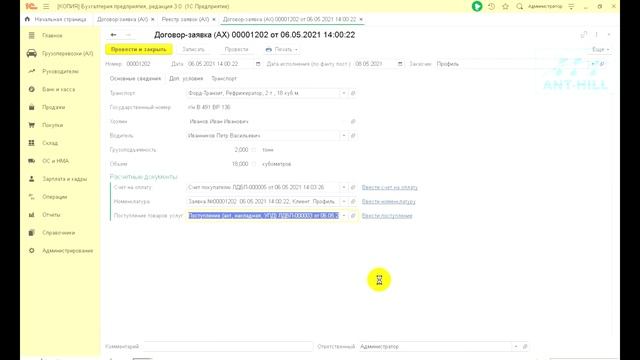Expand the Ответственный dropdown
Screen dimensions: 640x360
tap(516, 347)
